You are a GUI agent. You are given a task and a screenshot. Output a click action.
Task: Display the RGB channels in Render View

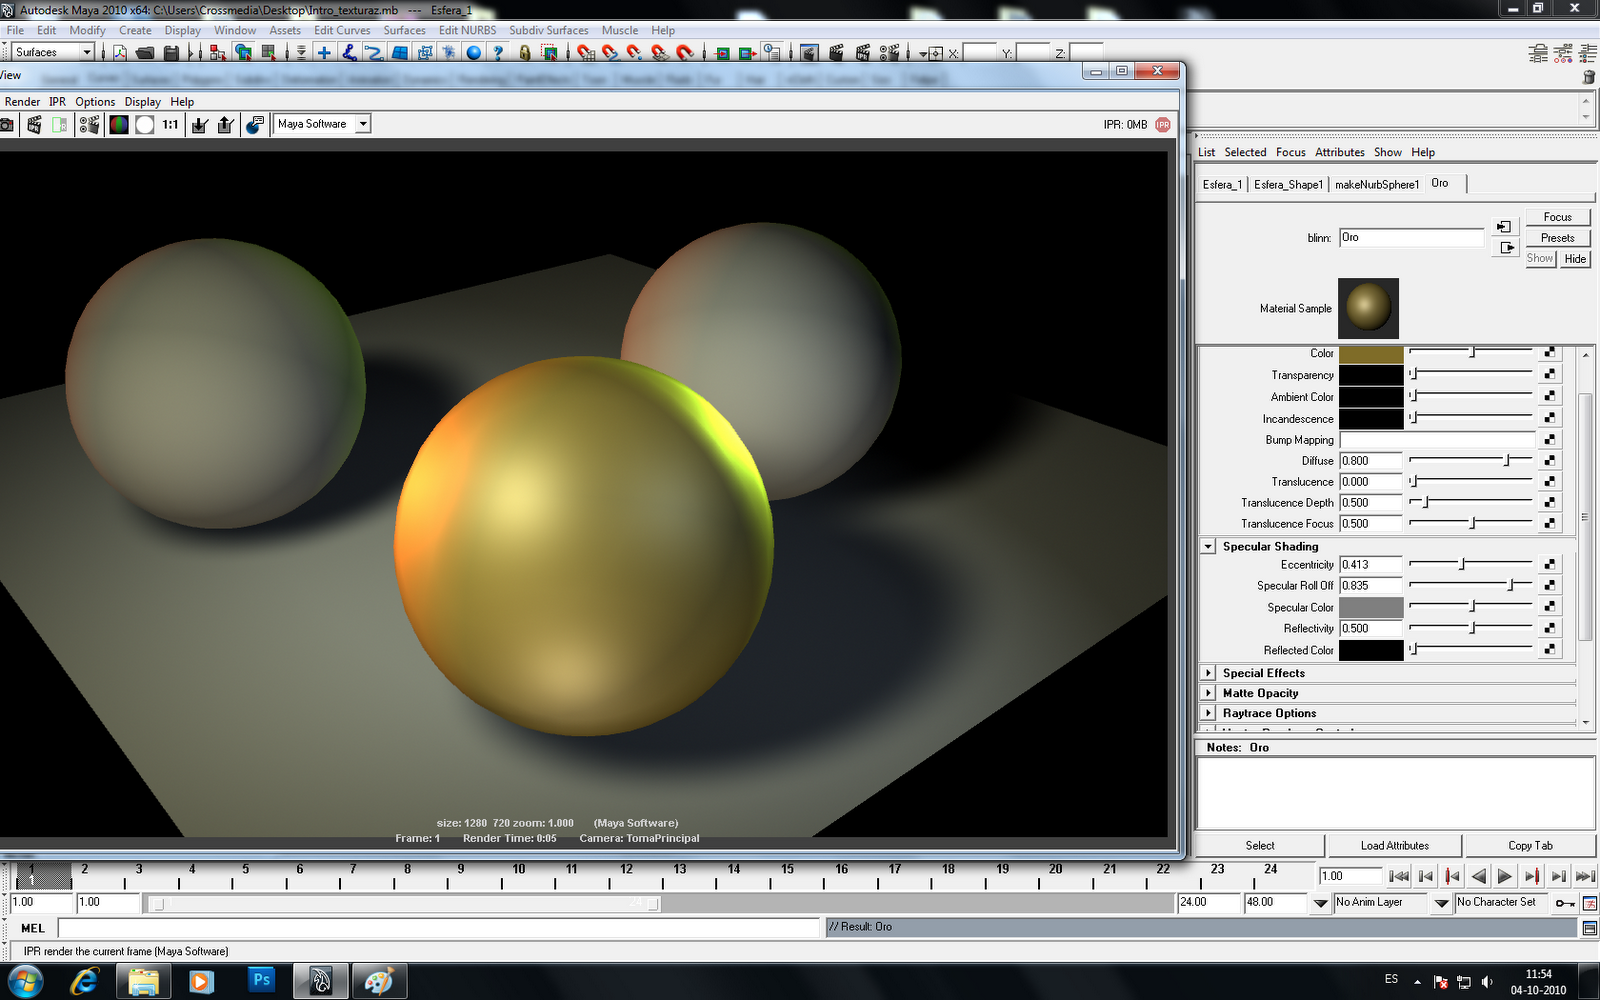click(118, 123)
